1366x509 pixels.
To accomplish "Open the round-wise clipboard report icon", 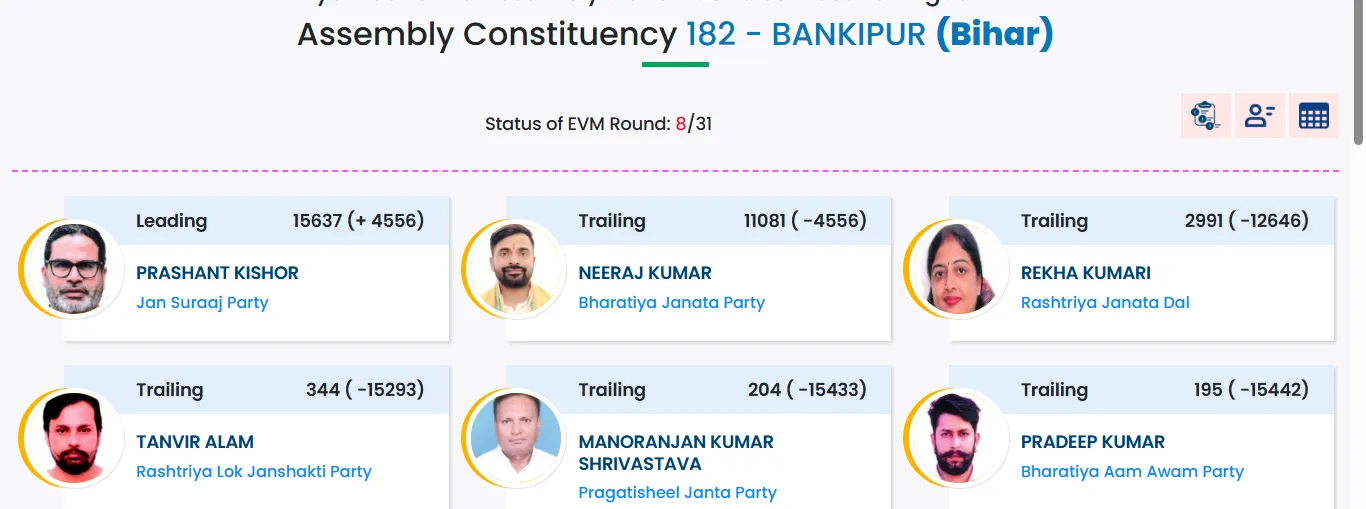I will tap(1205, 116).
